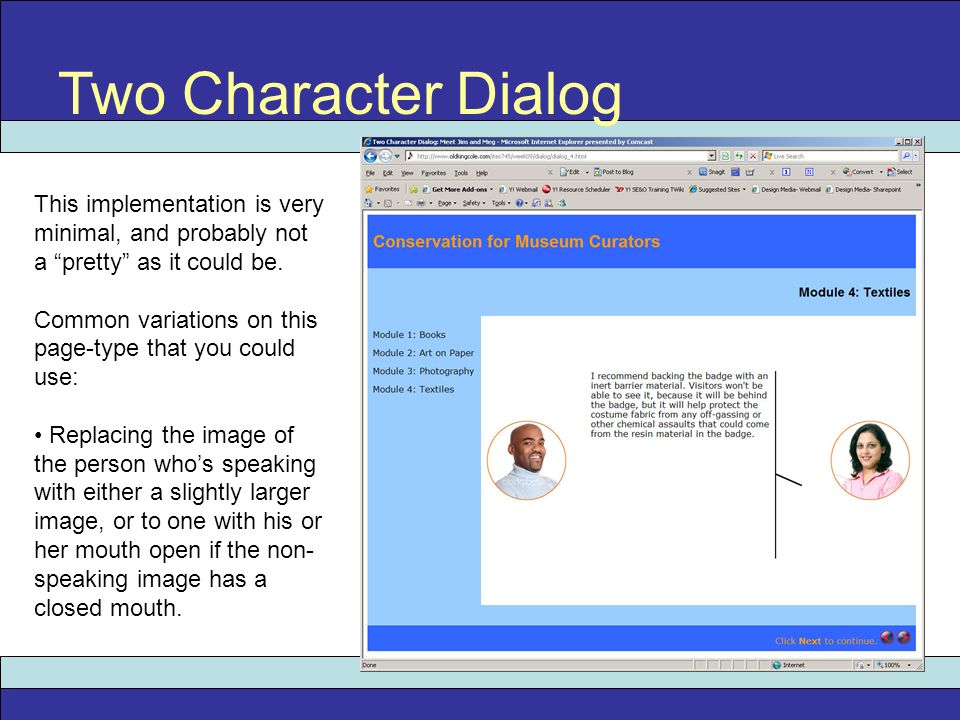Open the Help menu

(482, 173)
